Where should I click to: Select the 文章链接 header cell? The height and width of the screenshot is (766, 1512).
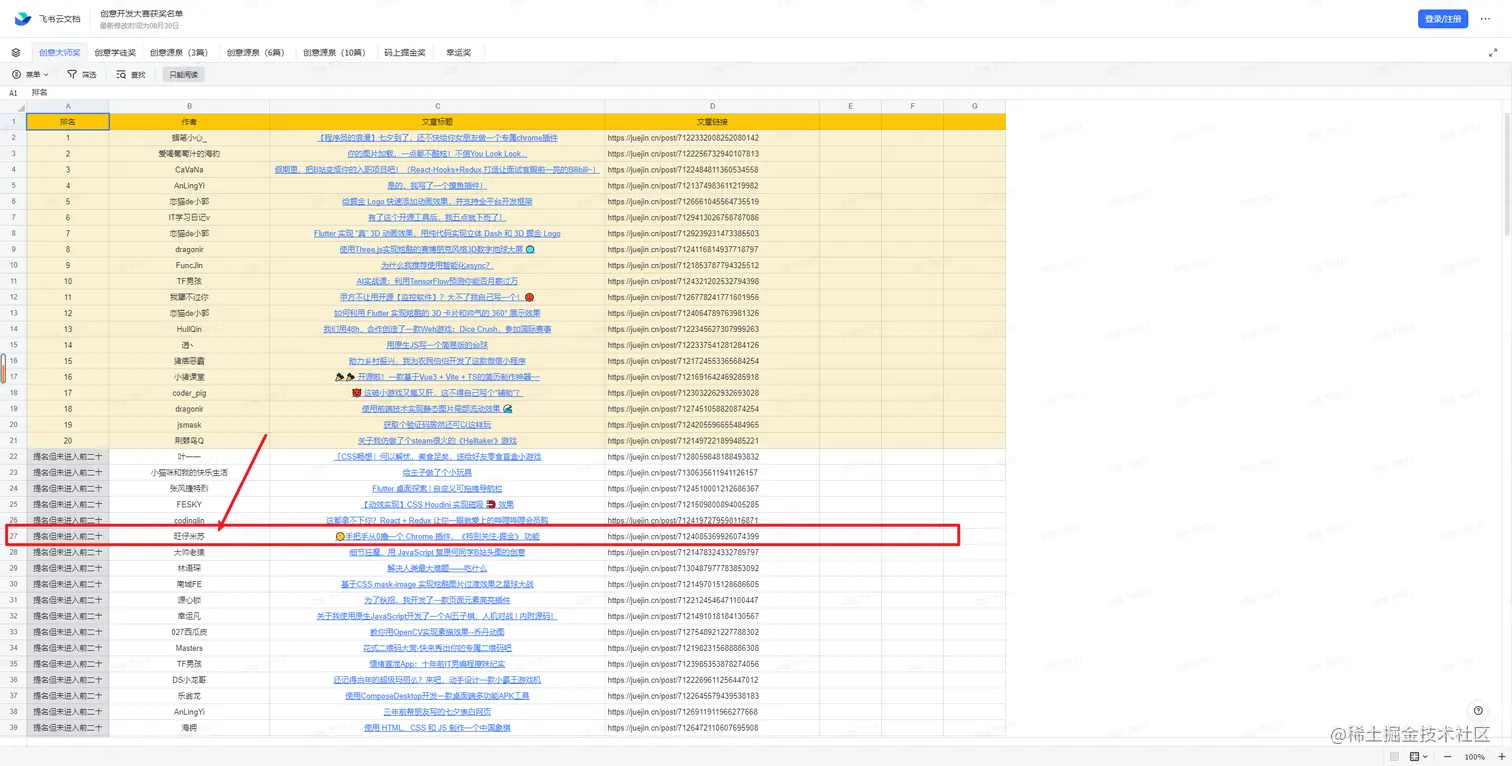[712, 121]
